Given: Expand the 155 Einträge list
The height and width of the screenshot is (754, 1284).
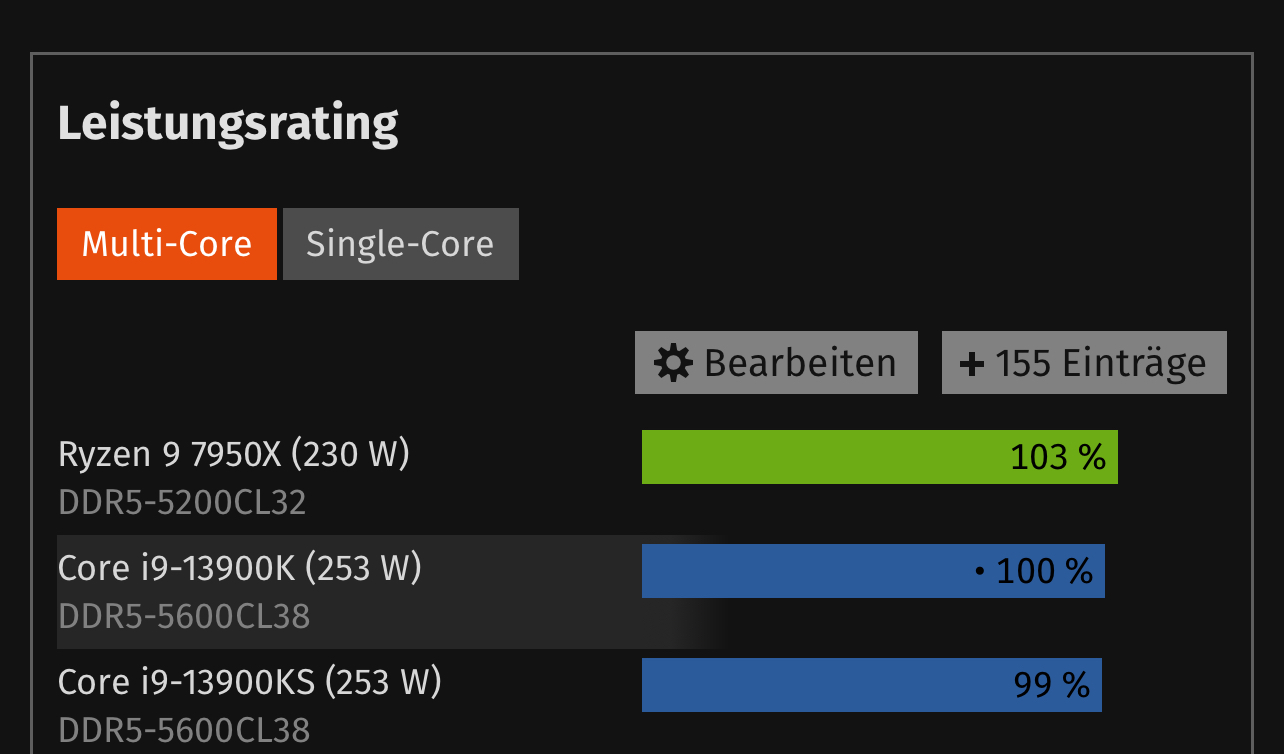Looking at the screenshot, I should coord(1084,362).
